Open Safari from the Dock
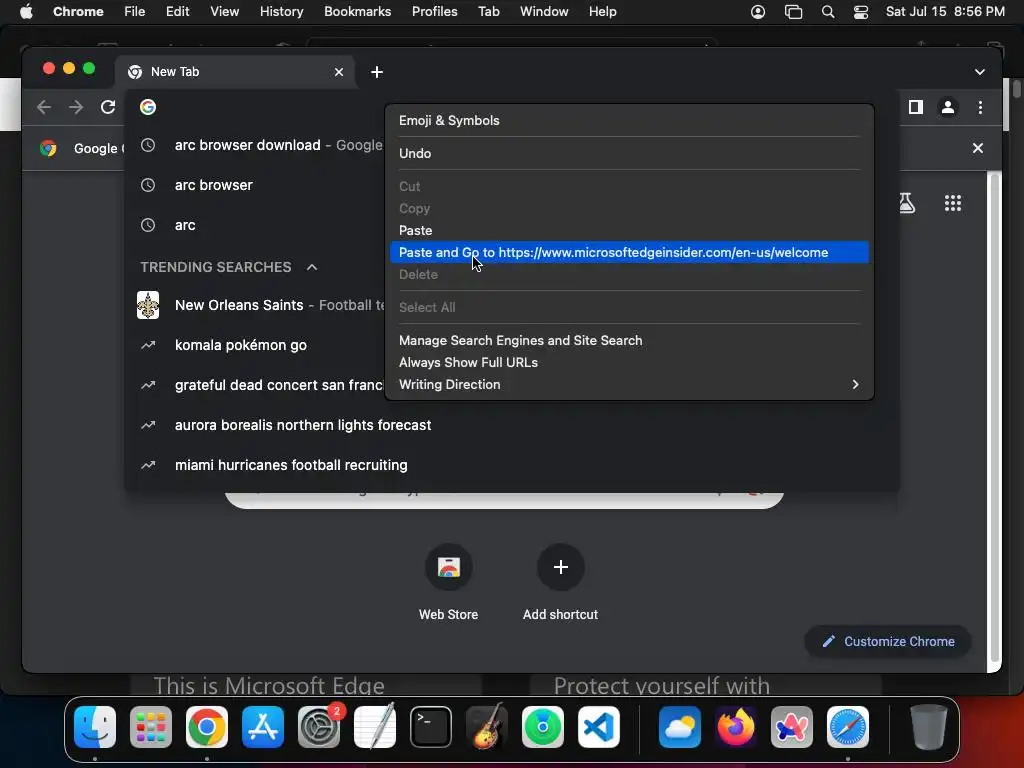 848,727
